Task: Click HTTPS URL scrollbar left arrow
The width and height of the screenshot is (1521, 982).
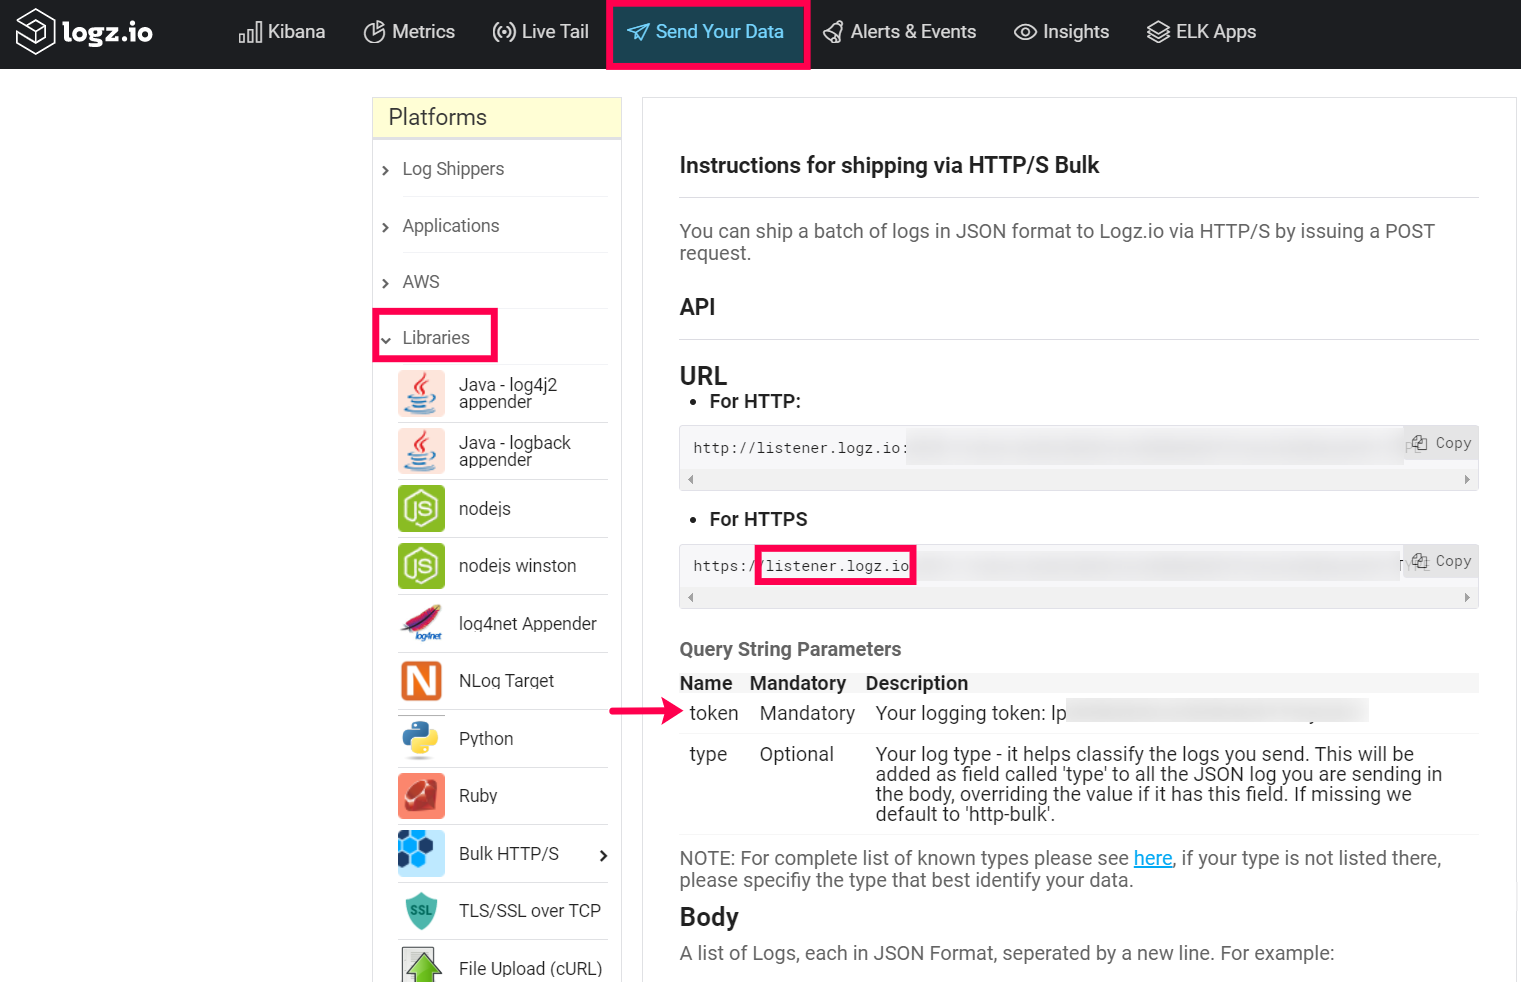Action: (690, 598)
